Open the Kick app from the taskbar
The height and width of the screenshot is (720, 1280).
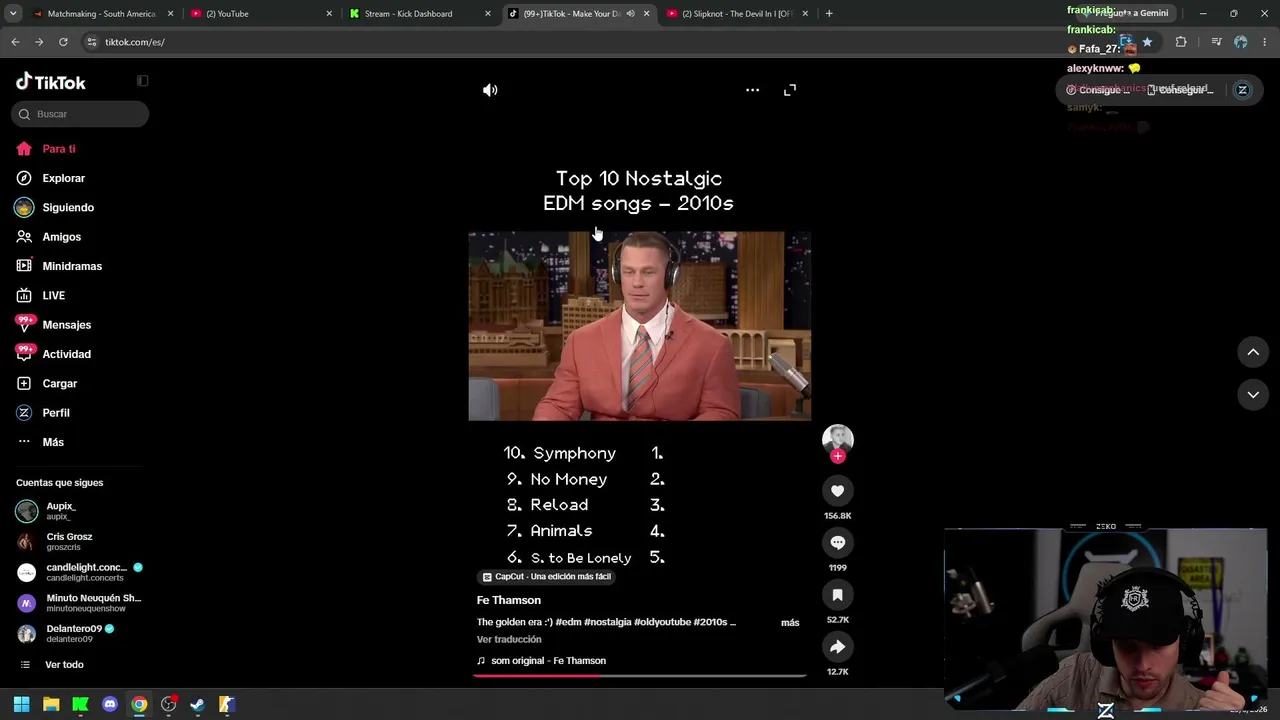pyautogui.click(x=81, y=704)
